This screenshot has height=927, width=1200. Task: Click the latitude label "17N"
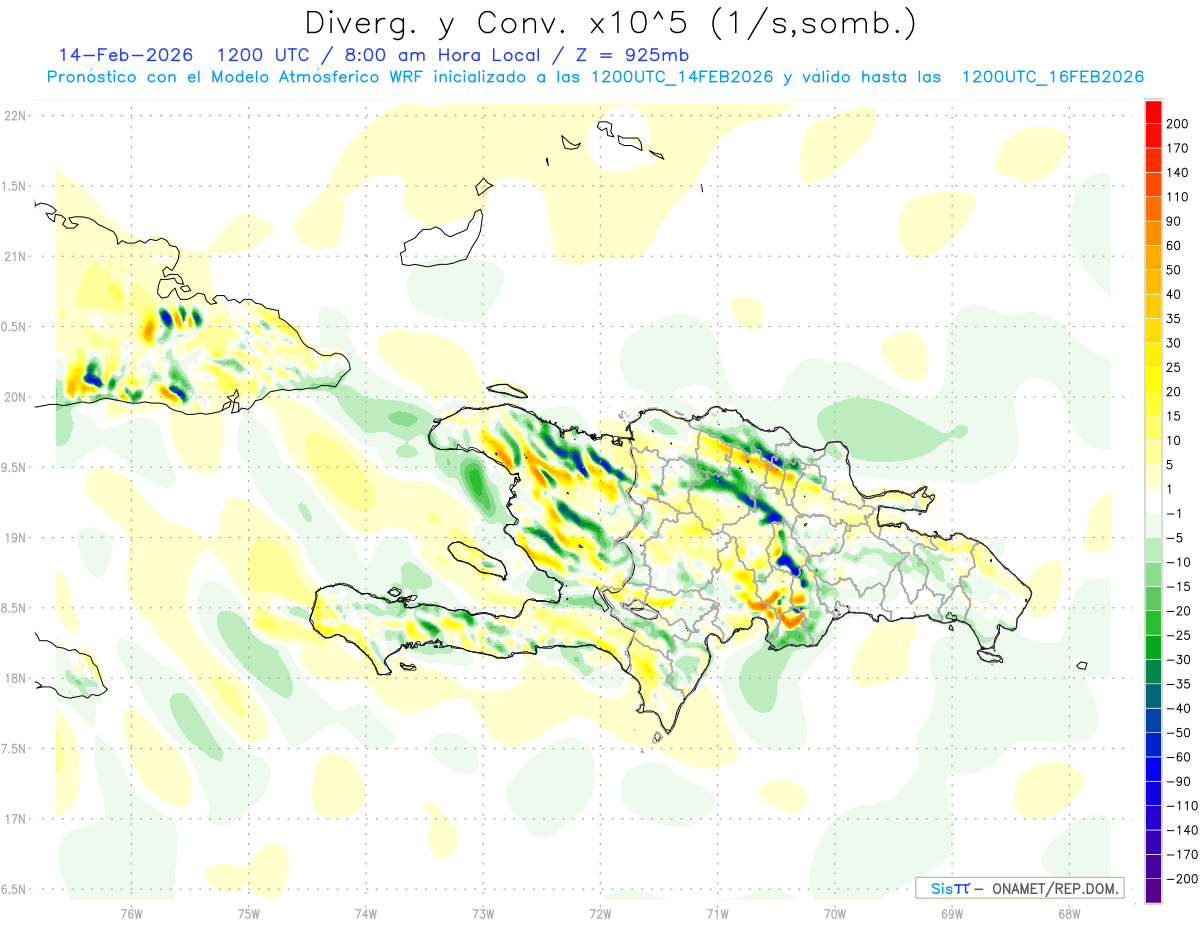14,819
